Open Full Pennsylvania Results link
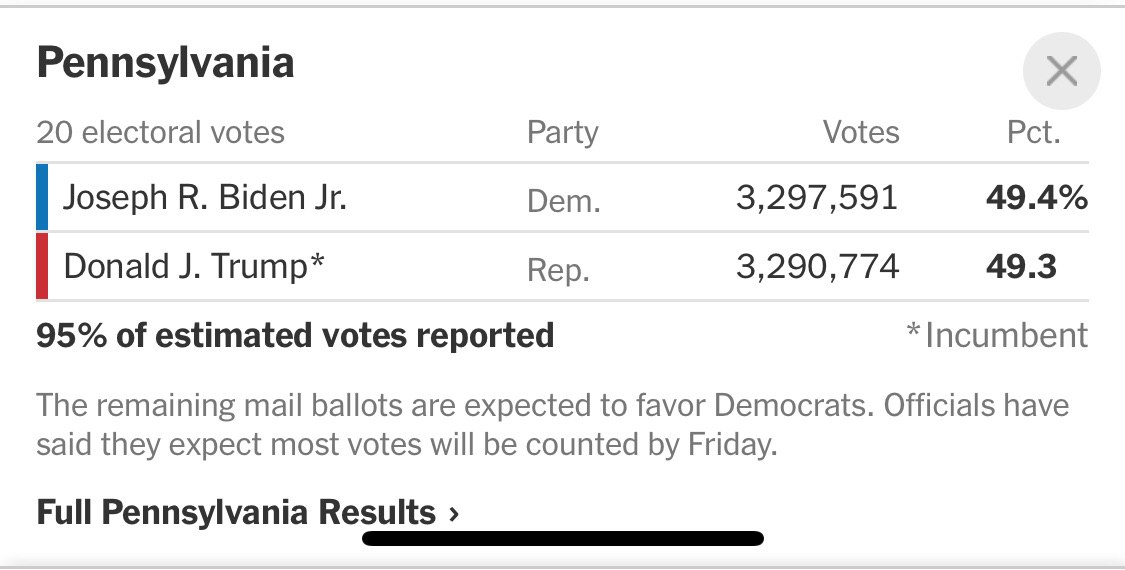Image resolution: width=1125 pixels, height=570 pixels. point(247,513)
